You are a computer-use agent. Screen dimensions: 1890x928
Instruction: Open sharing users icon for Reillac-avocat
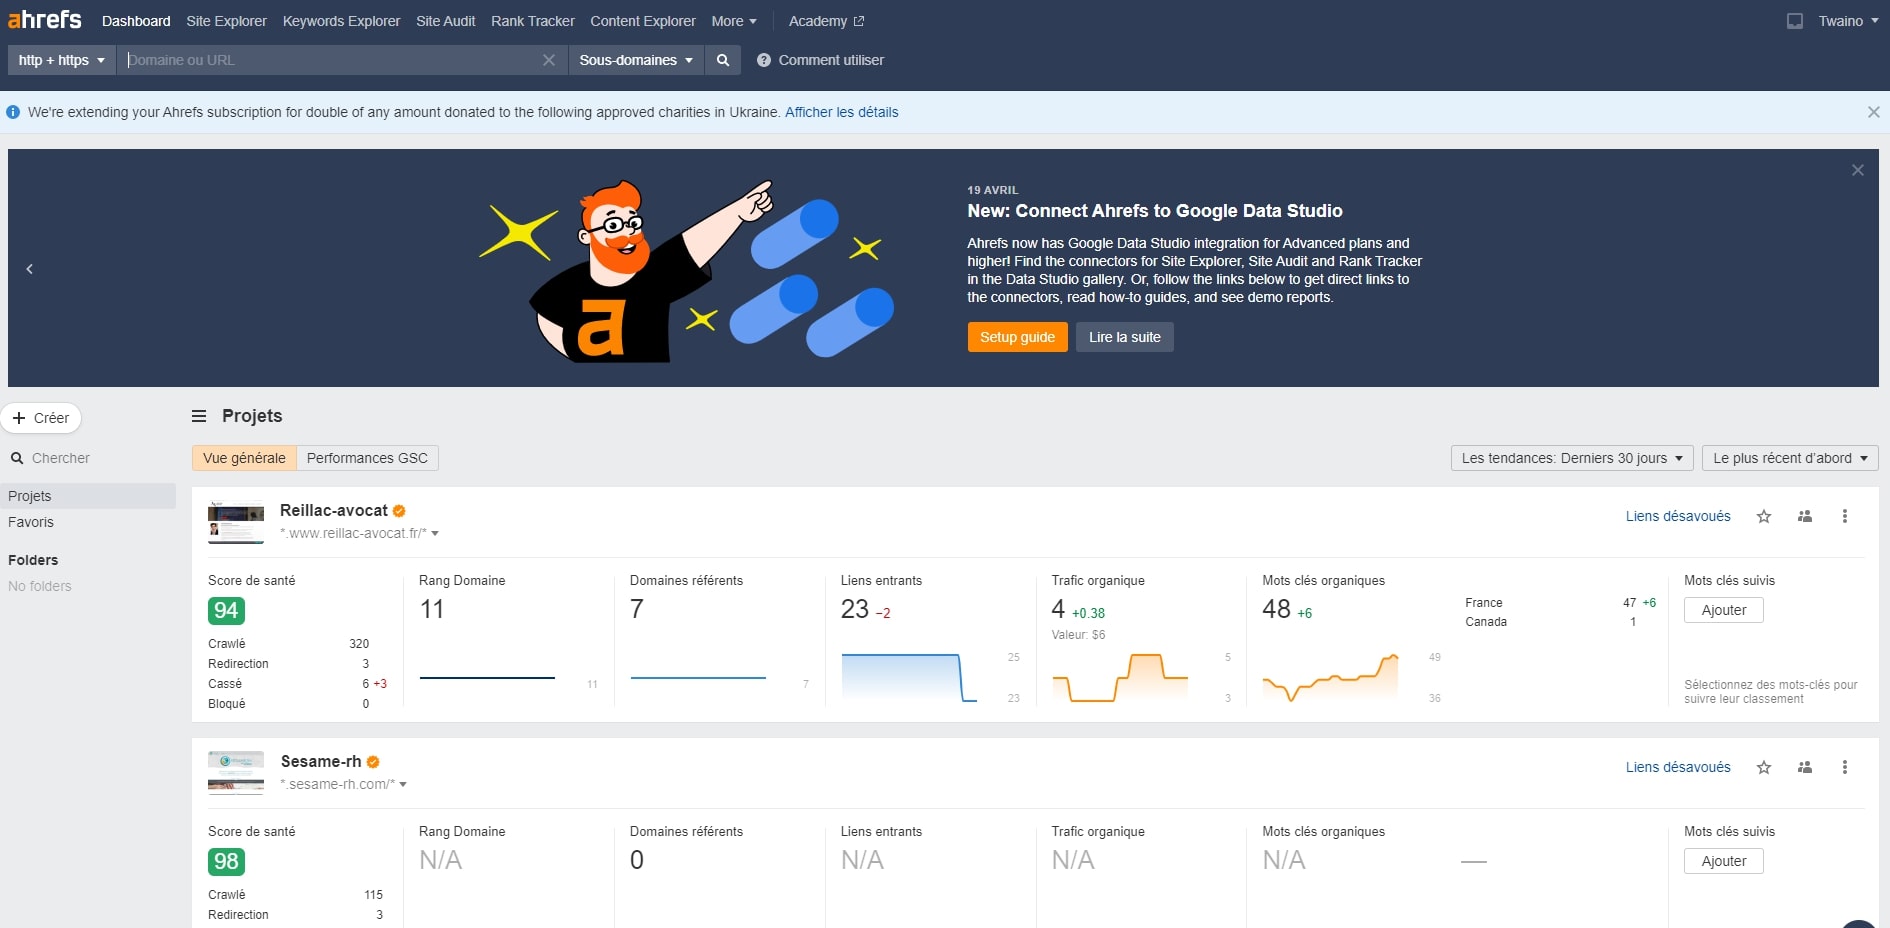[1805, 516]
